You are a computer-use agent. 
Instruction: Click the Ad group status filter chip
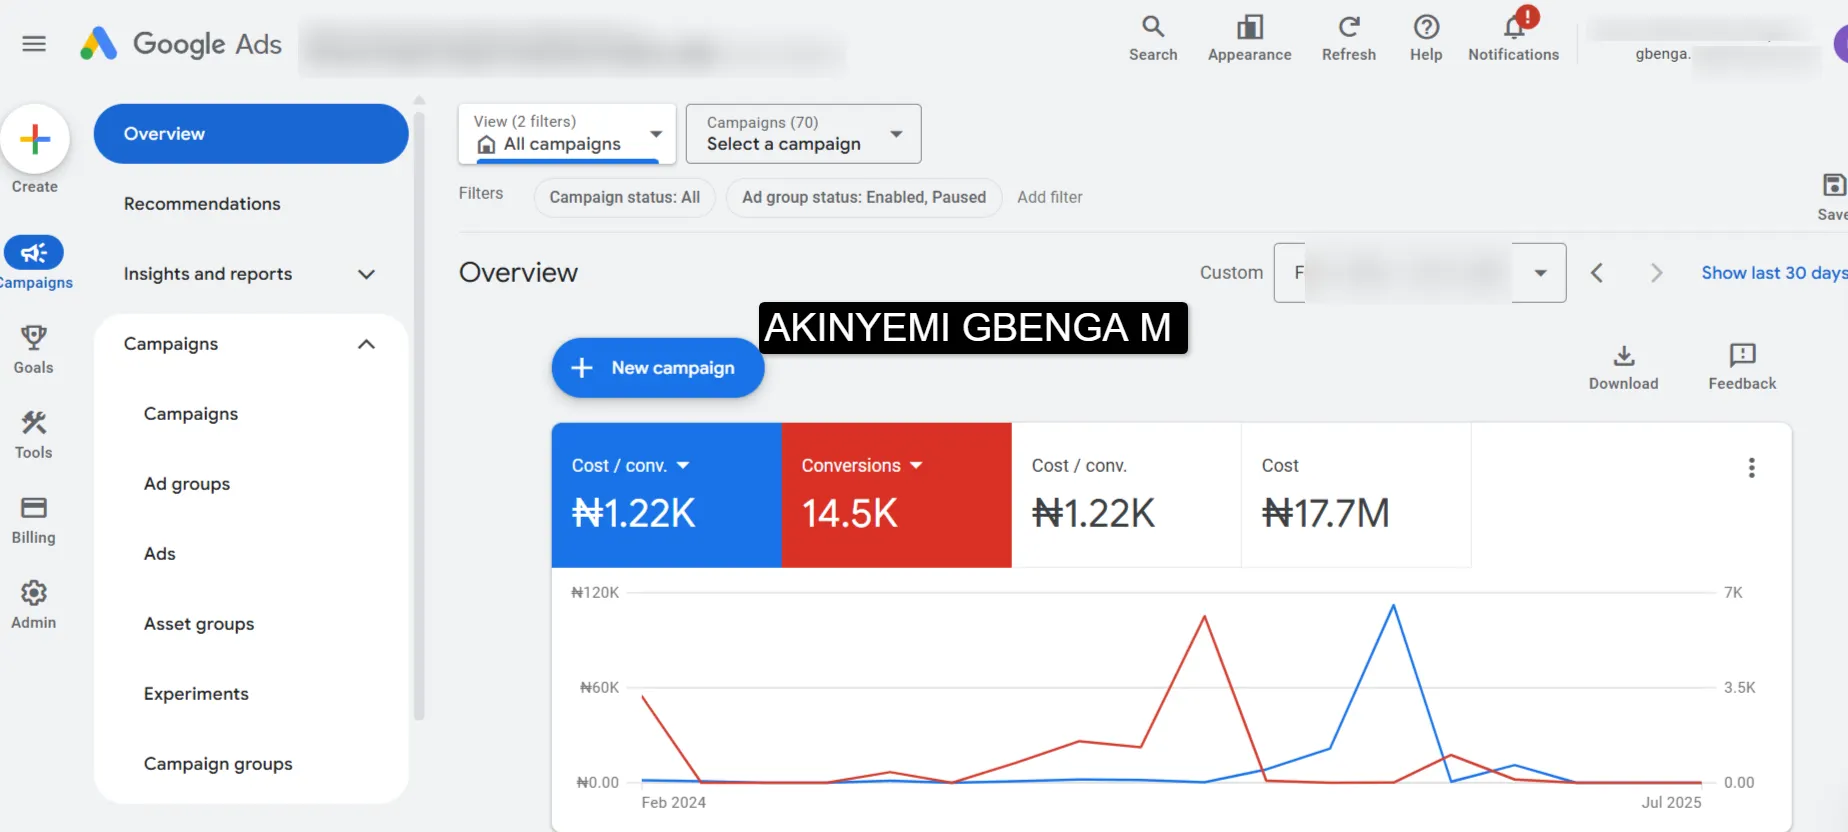click(864, 197)
